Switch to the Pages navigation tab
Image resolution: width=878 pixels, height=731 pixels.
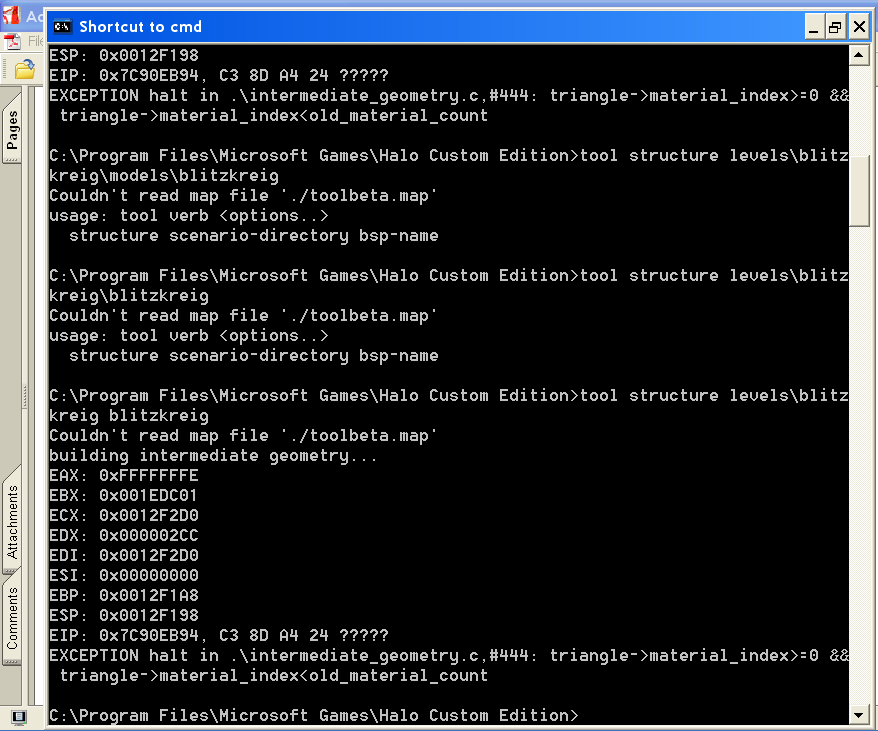coord(12,130)
